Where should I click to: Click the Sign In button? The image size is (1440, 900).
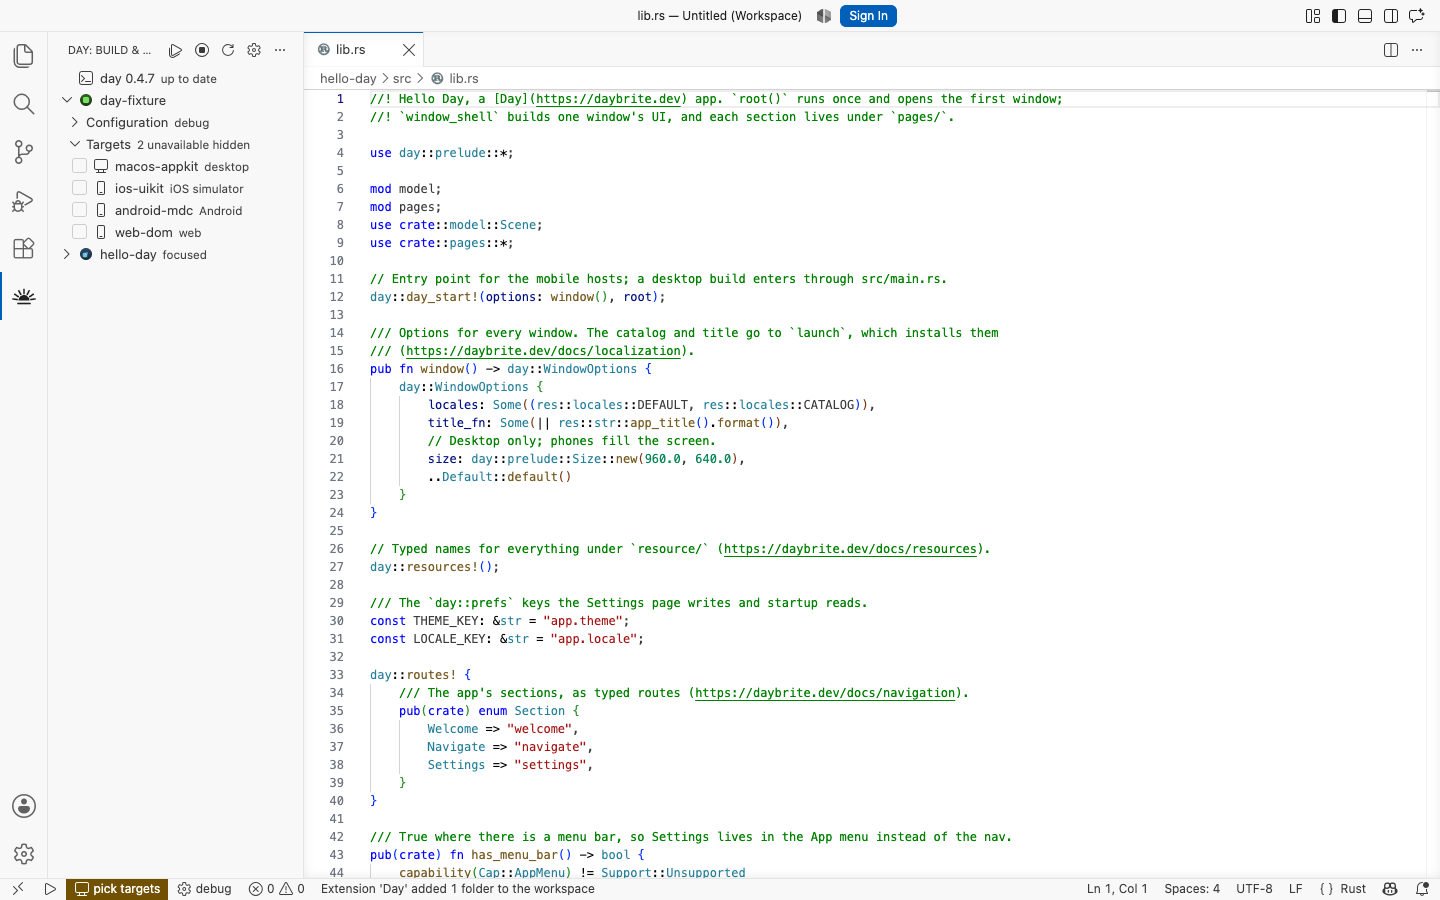868,16
